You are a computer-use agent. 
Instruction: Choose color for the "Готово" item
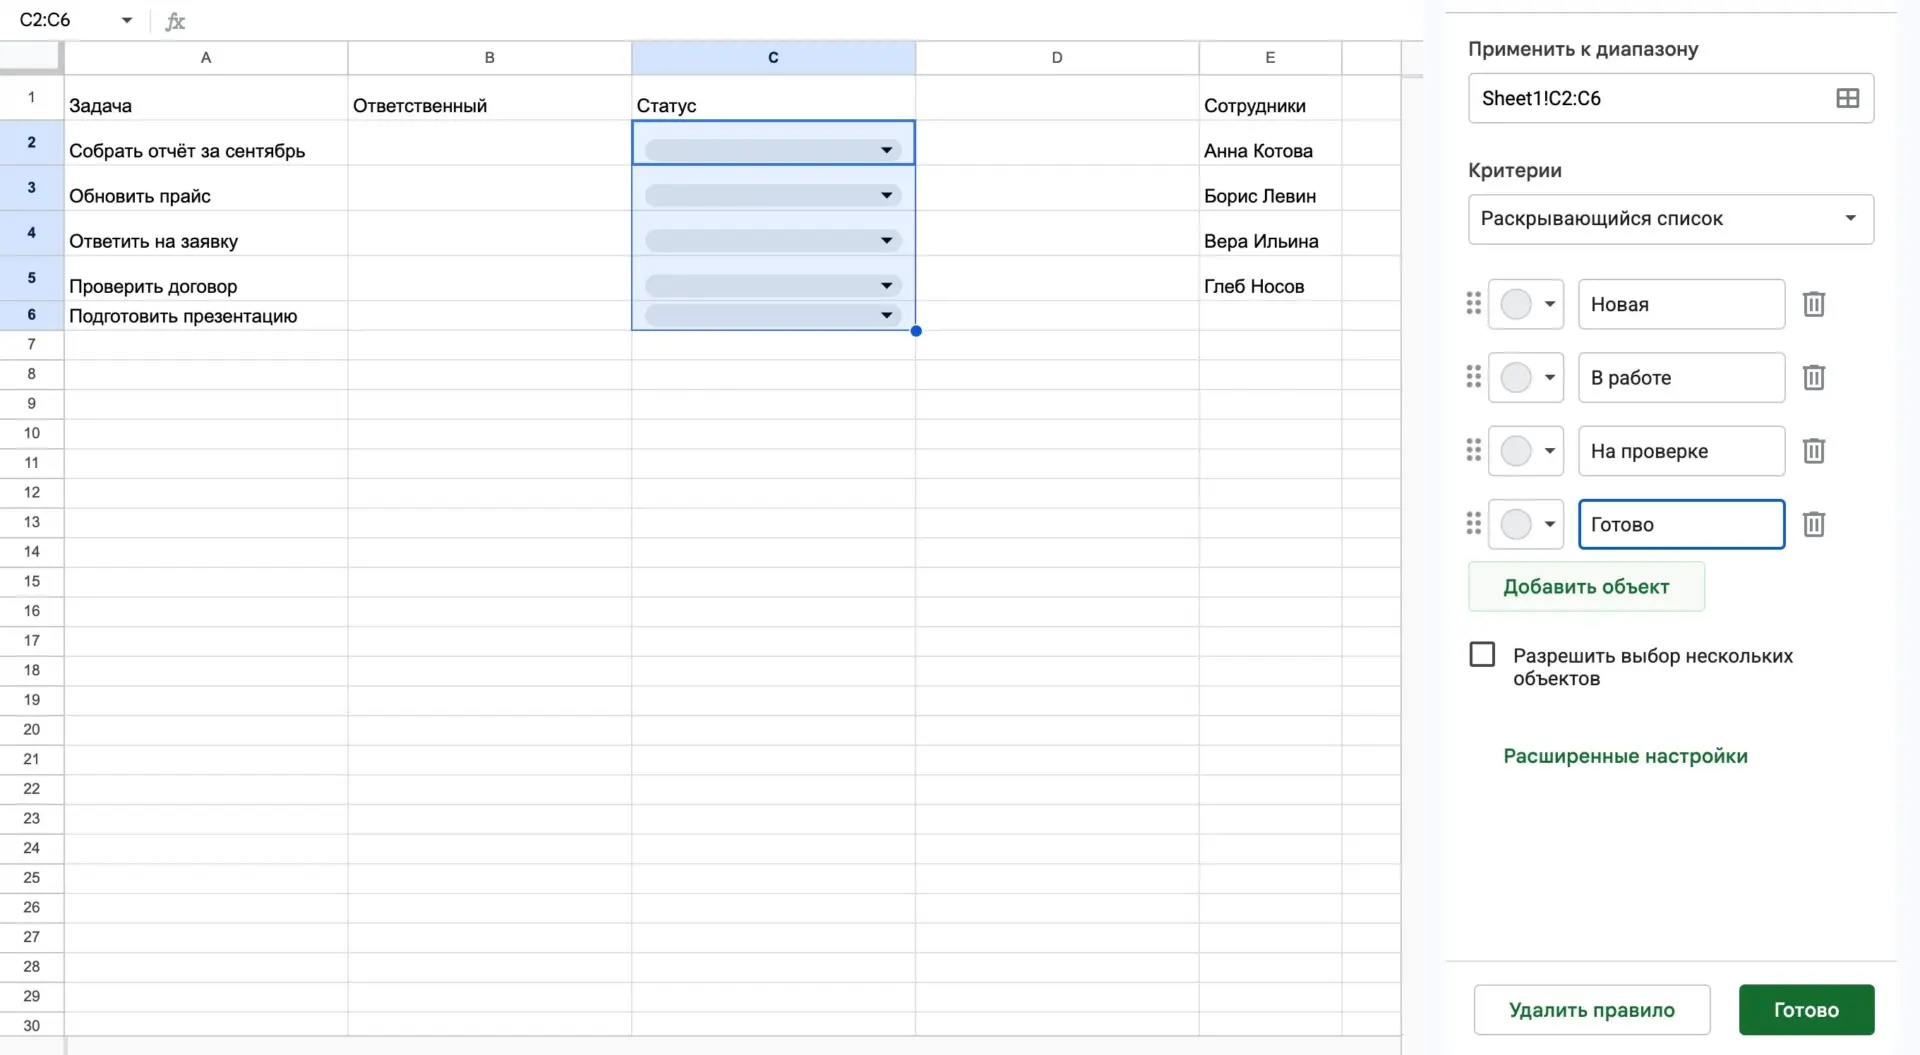1526,524
